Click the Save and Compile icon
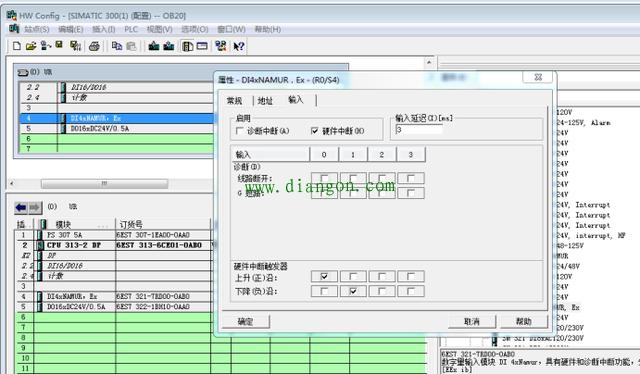The image size is (640, 374). pos(75,46)
